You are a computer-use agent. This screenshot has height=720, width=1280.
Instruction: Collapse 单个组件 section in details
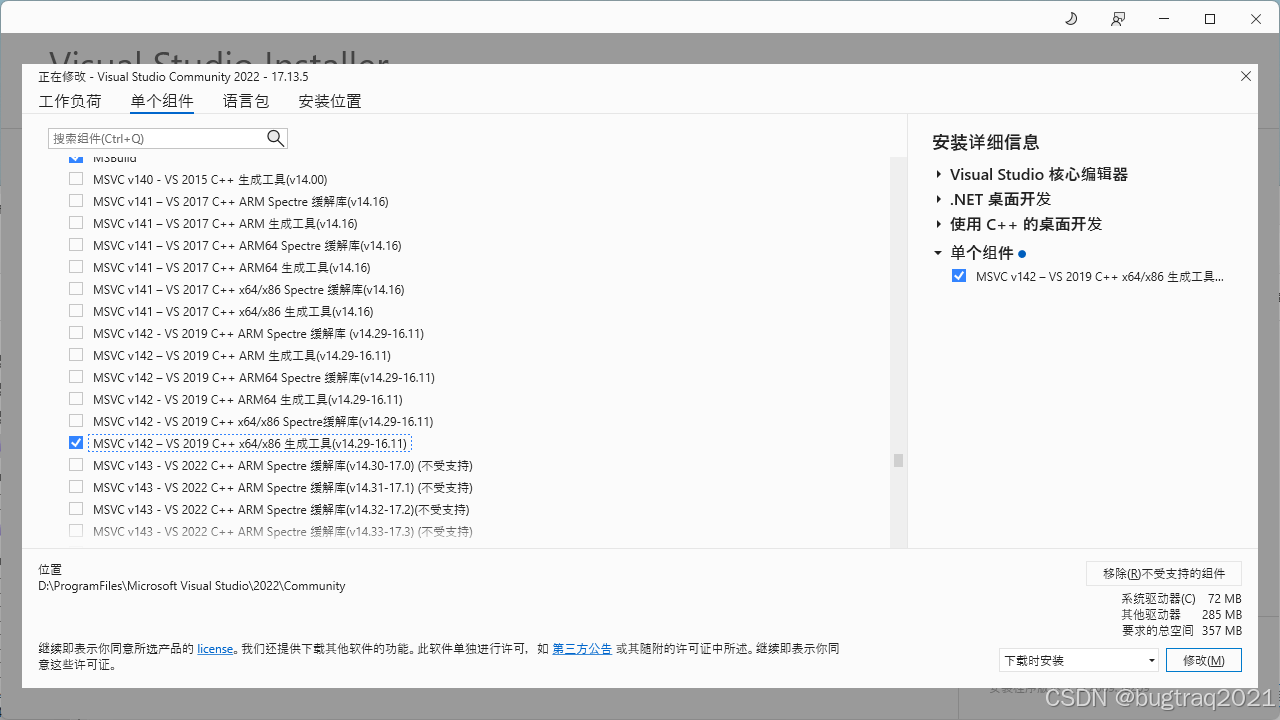click(938, 254)
